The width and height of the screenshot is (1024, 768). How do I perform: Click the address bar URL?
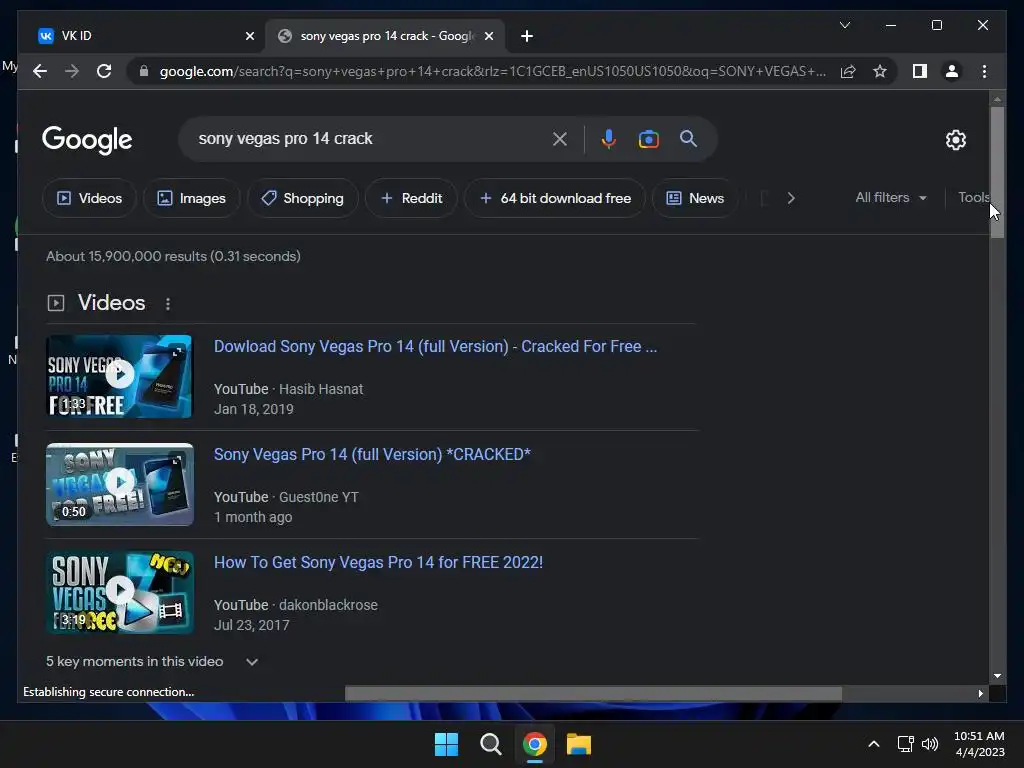492,71
